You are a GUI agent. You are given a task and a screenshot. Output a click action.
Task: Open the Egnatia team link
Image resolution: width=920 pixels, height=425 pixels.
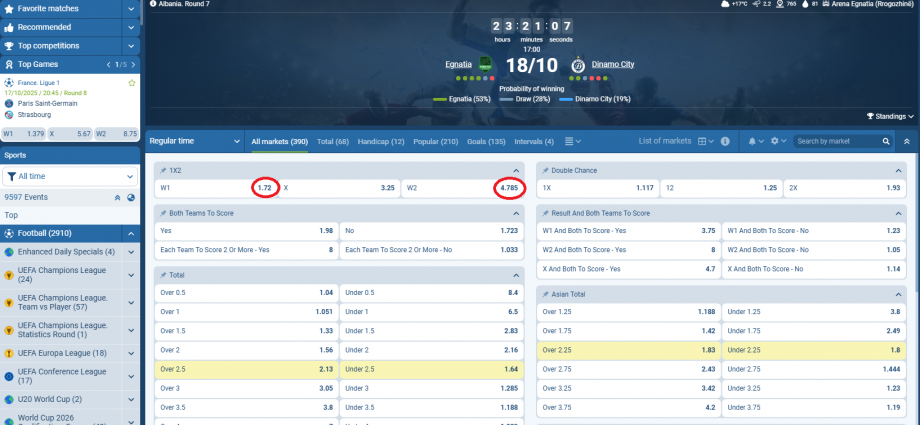tap(459, 65)
